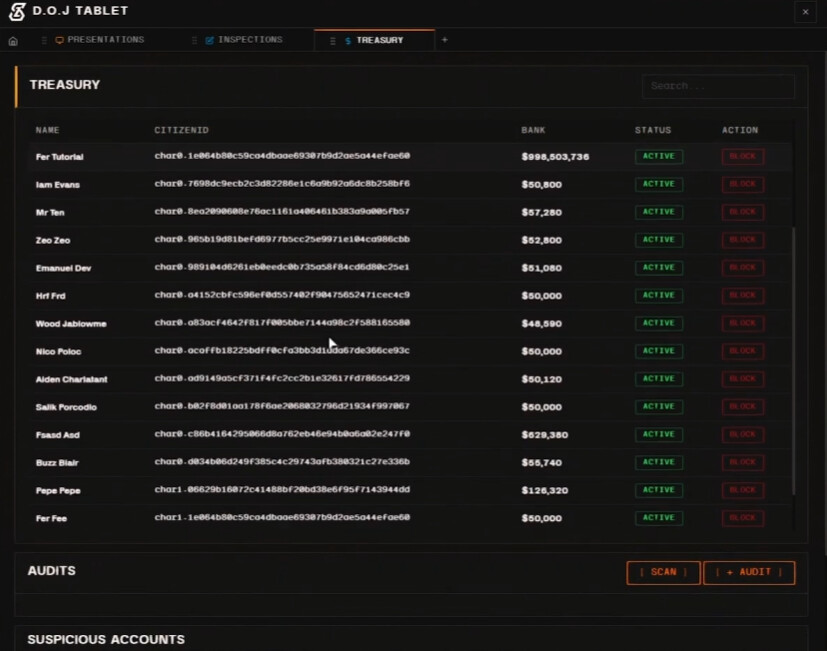This screenshot has height=651, width=827.
Task: Click the Action column header
Action: (x=740, y=130)
